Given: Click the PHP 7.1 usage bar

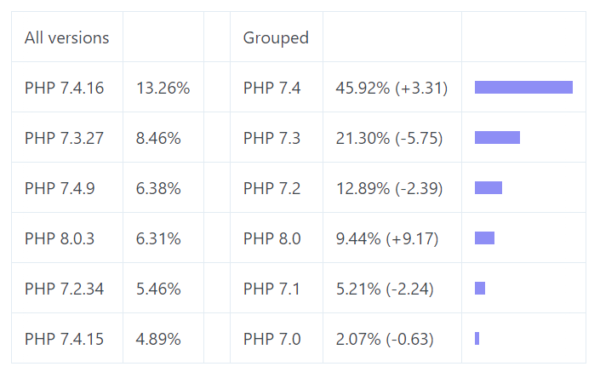Looking at the screenshot, I should (480, 288).
